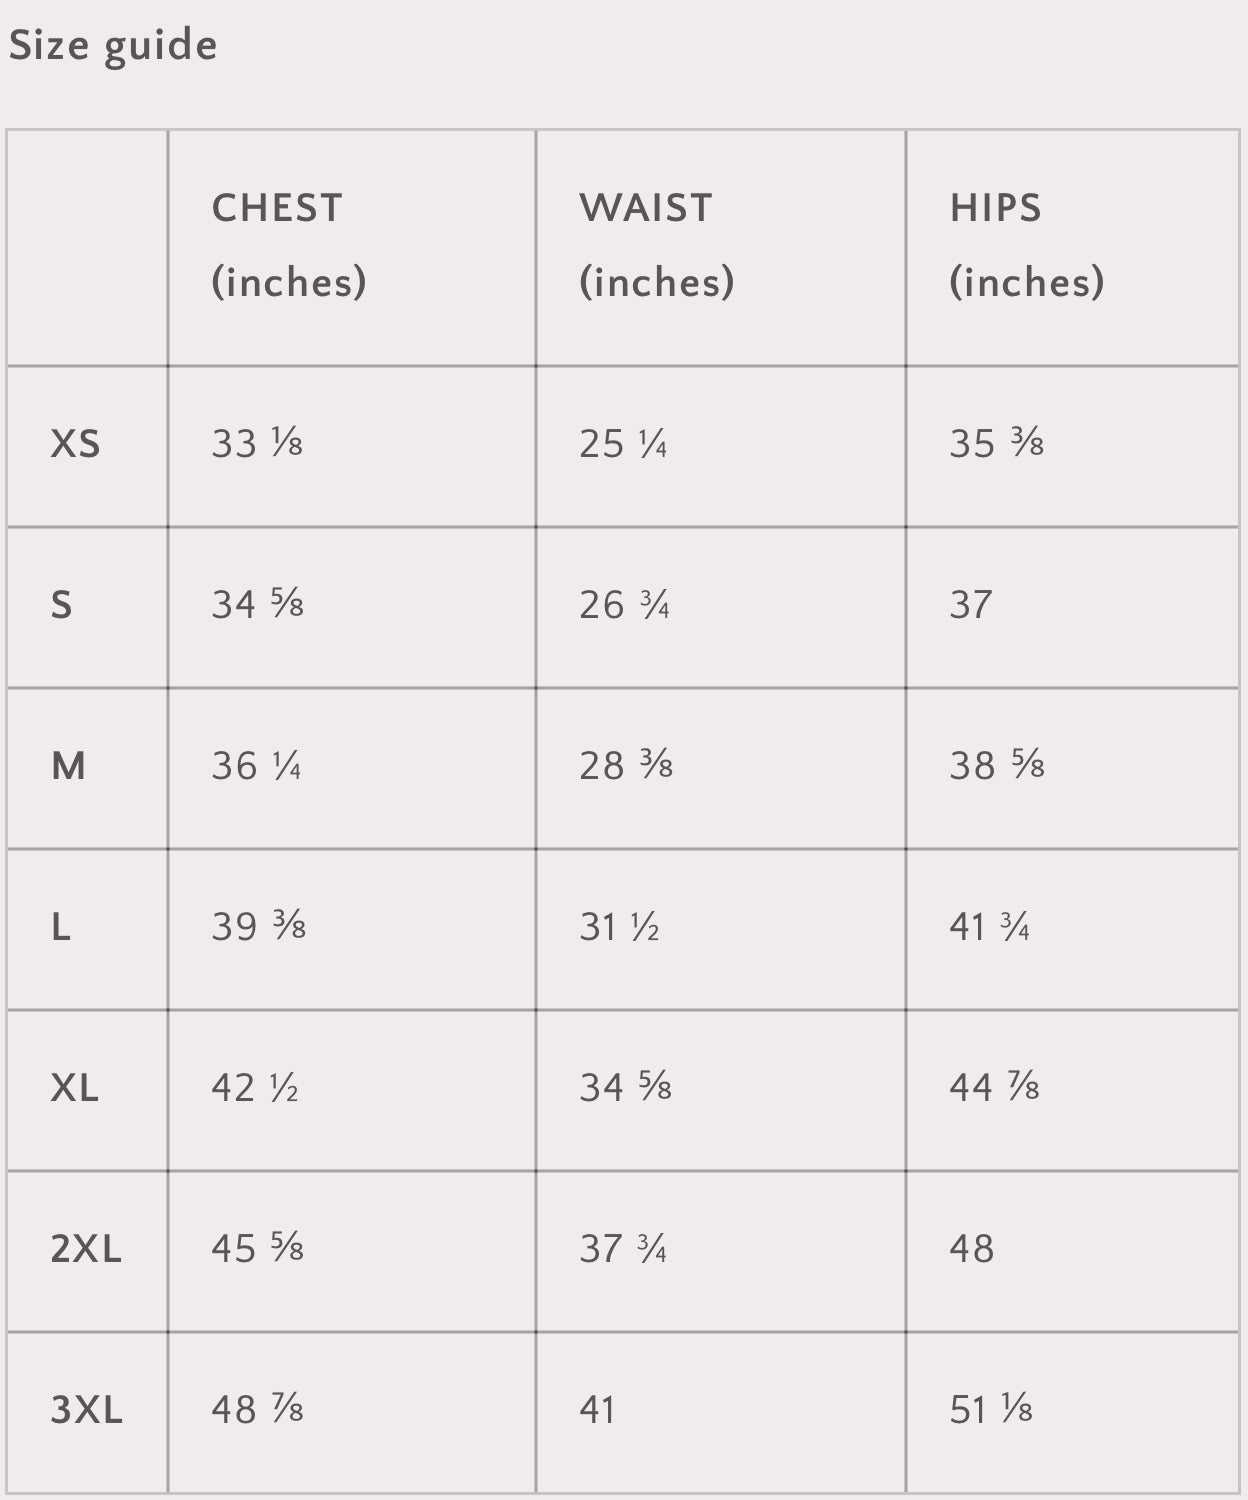Select the 2XL hips value 48
The height and width of the screenshot is (1500, 1248).
tap(972, 1249)
